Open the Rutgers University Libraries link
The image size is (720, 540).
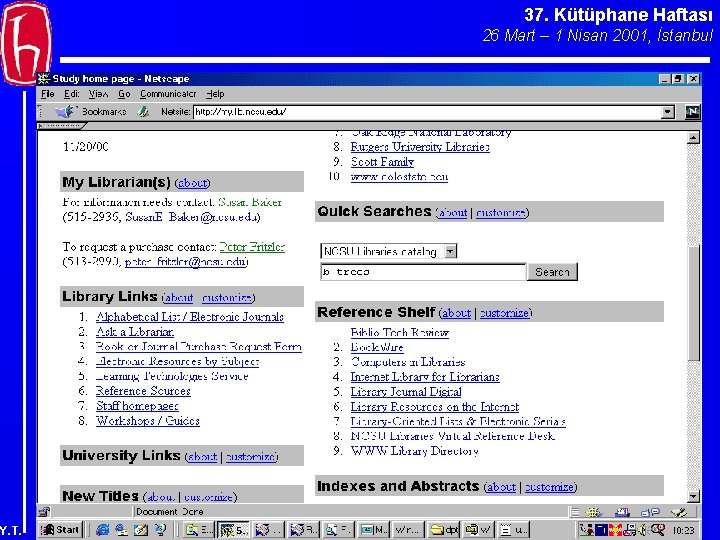coord(420,147)
